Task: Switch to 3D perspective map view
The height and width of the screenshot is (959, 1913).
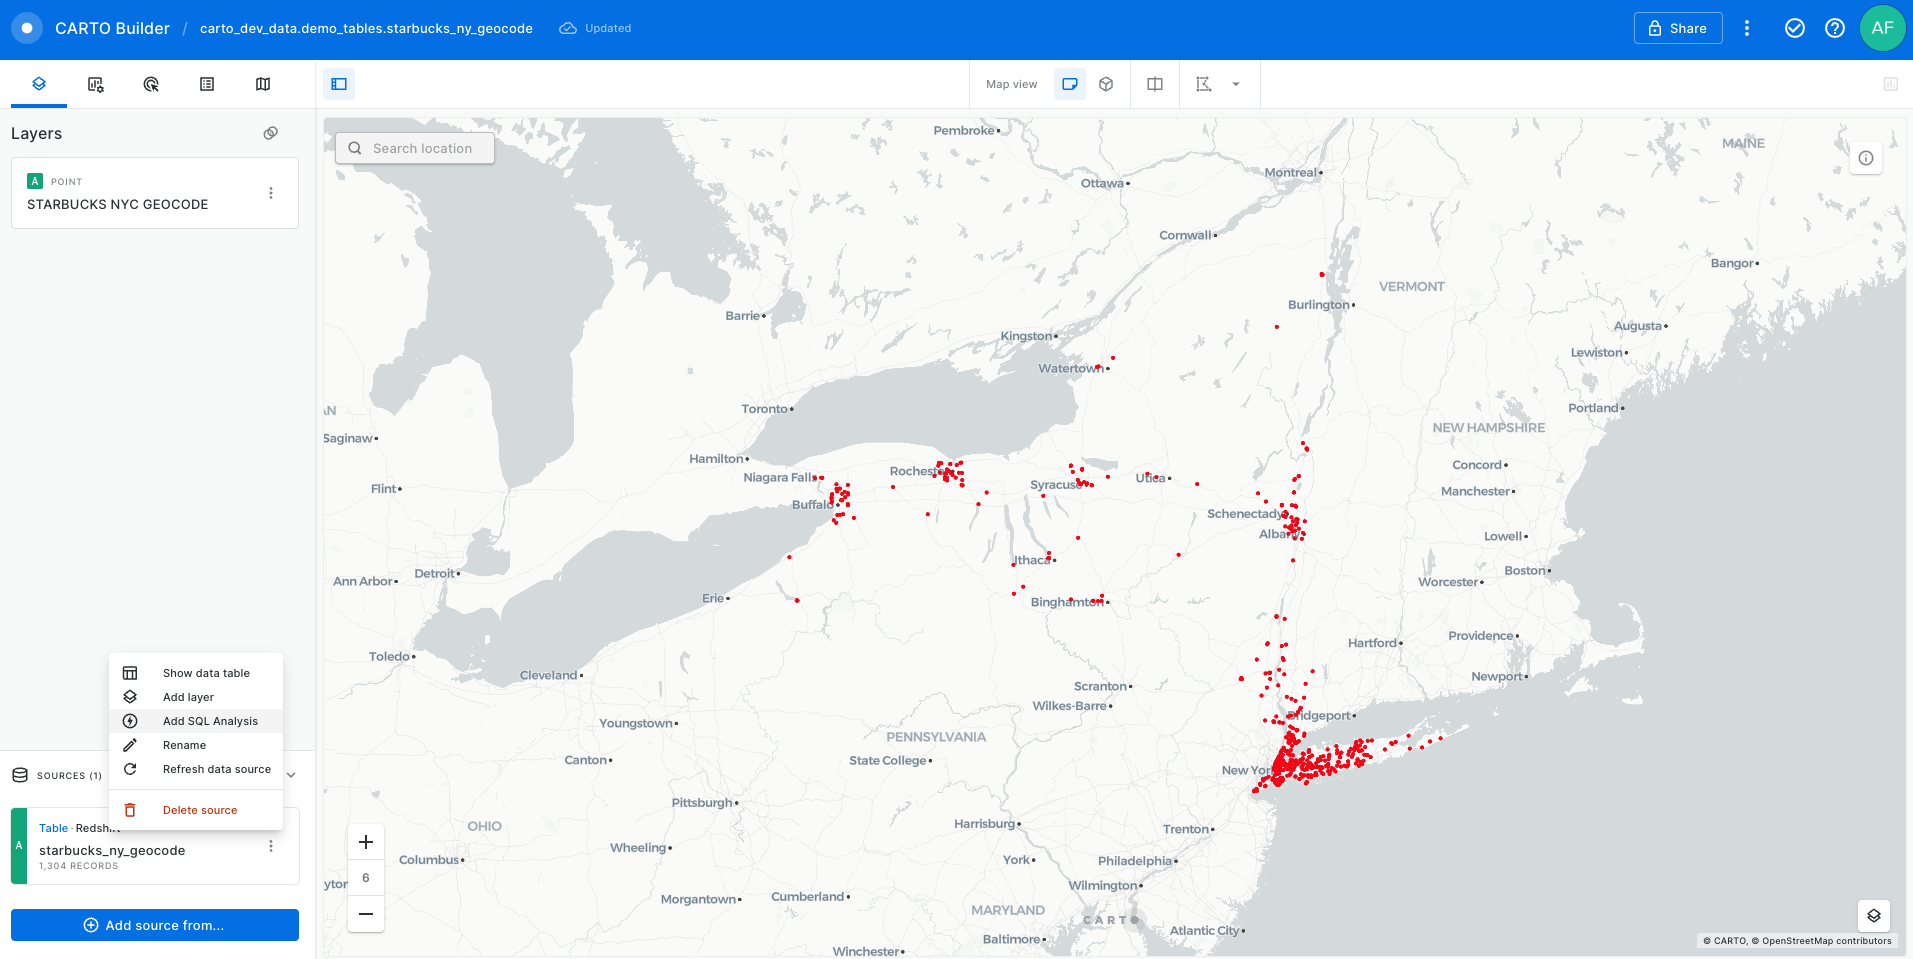Action: tap(1106, 84)
